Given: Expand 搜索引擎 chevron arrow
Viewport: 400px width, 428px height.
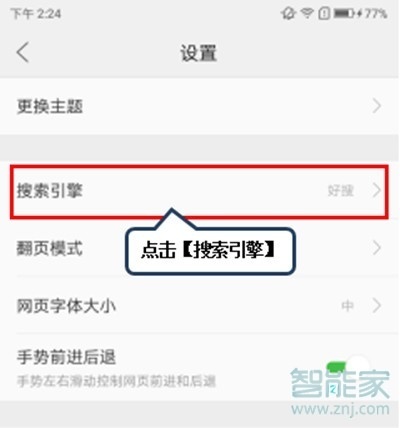Looking at the screenshot, I should pos(377,190).
